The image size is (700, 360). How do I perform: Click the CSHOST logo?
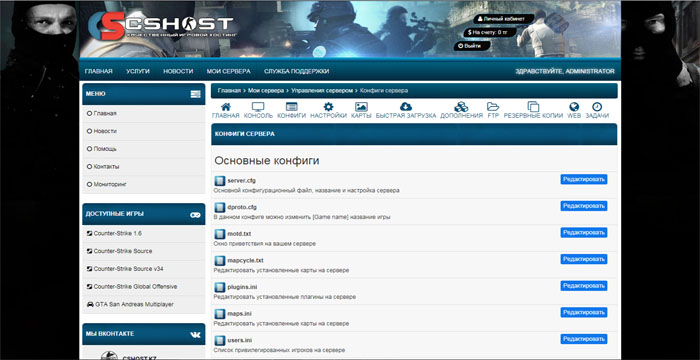[x=161, y=26]
